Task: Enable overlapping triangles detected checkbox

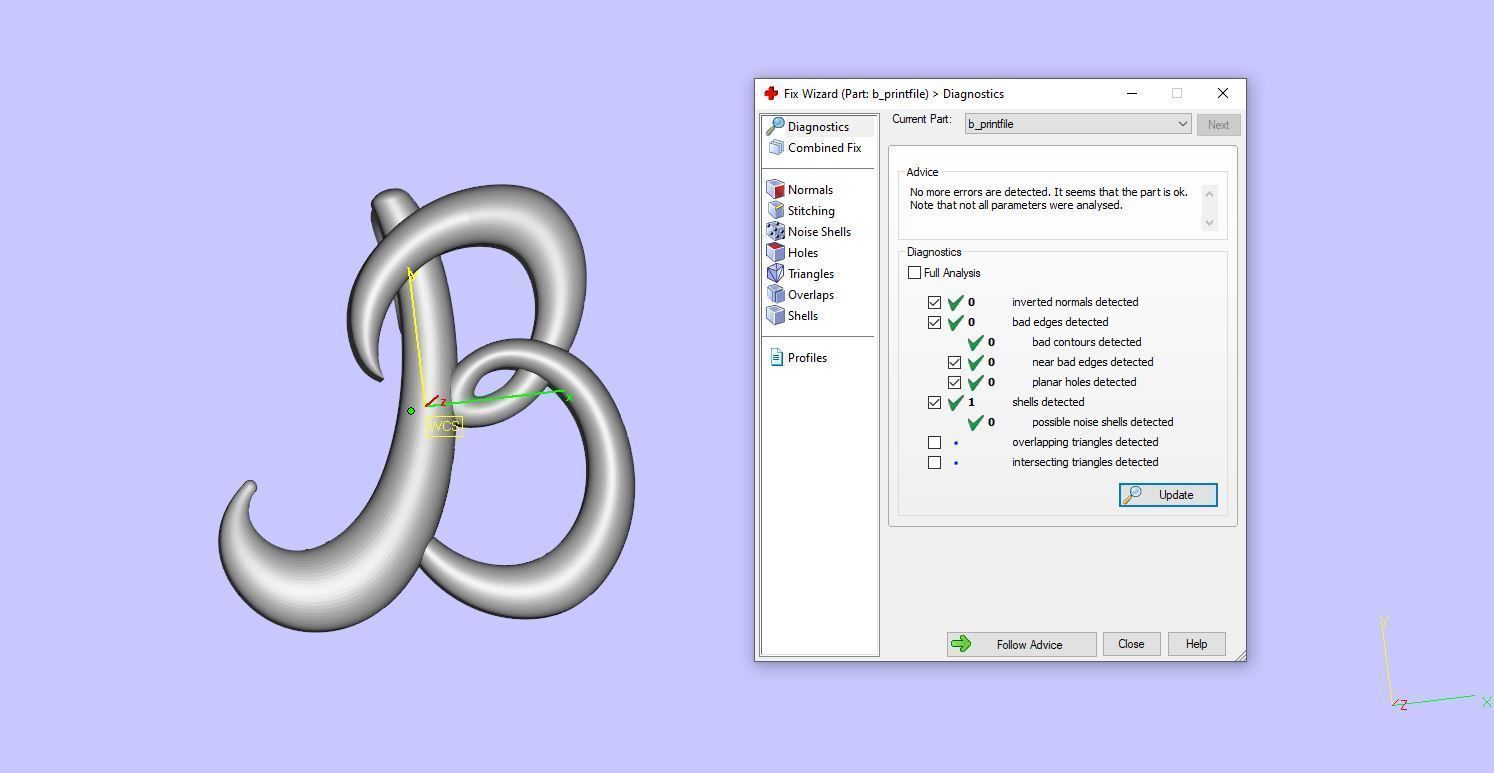Action: pyautogui.click(x=934, y=442)
